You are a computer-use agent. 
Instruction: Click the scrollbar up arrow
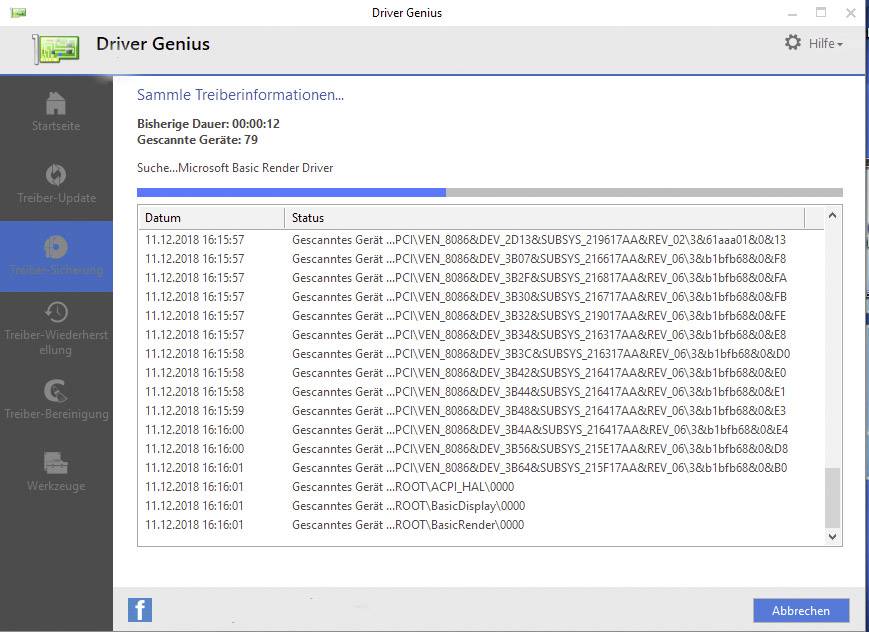coord(832,214)
